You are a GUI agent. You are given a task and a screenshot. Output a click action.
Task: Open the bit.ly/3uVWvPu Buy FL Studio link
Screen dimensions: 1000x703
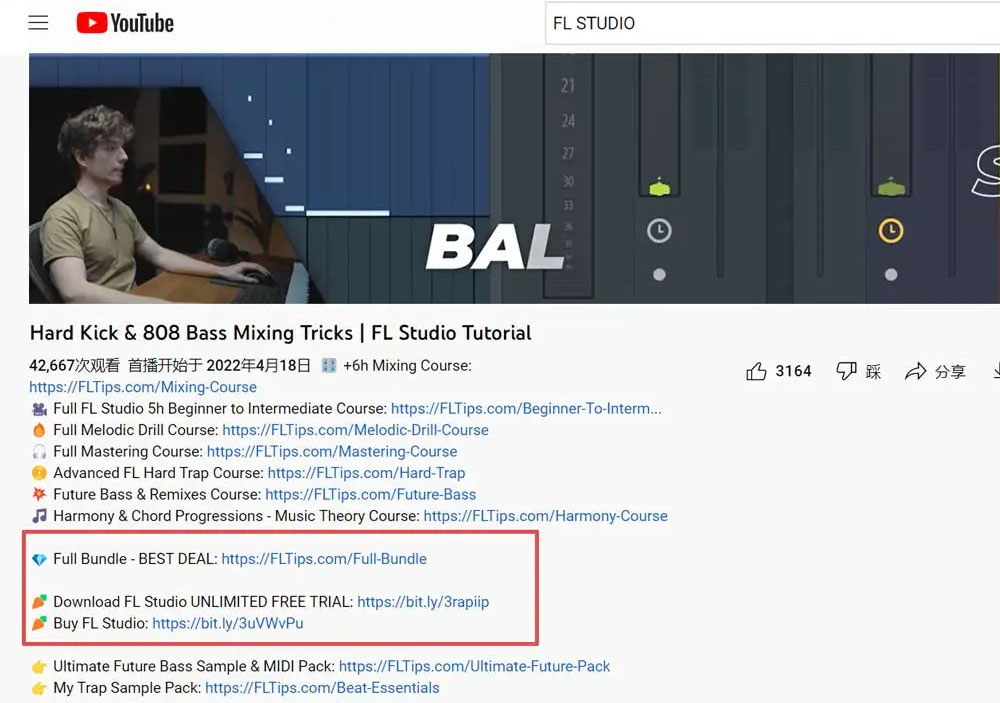(228, 623)
